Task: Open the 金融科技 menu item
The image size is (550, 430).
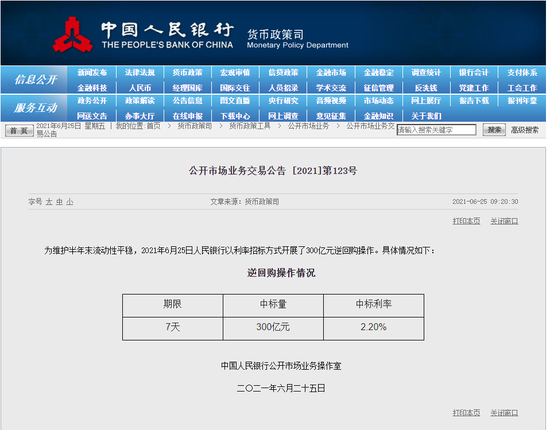Action: pos(92,88)
